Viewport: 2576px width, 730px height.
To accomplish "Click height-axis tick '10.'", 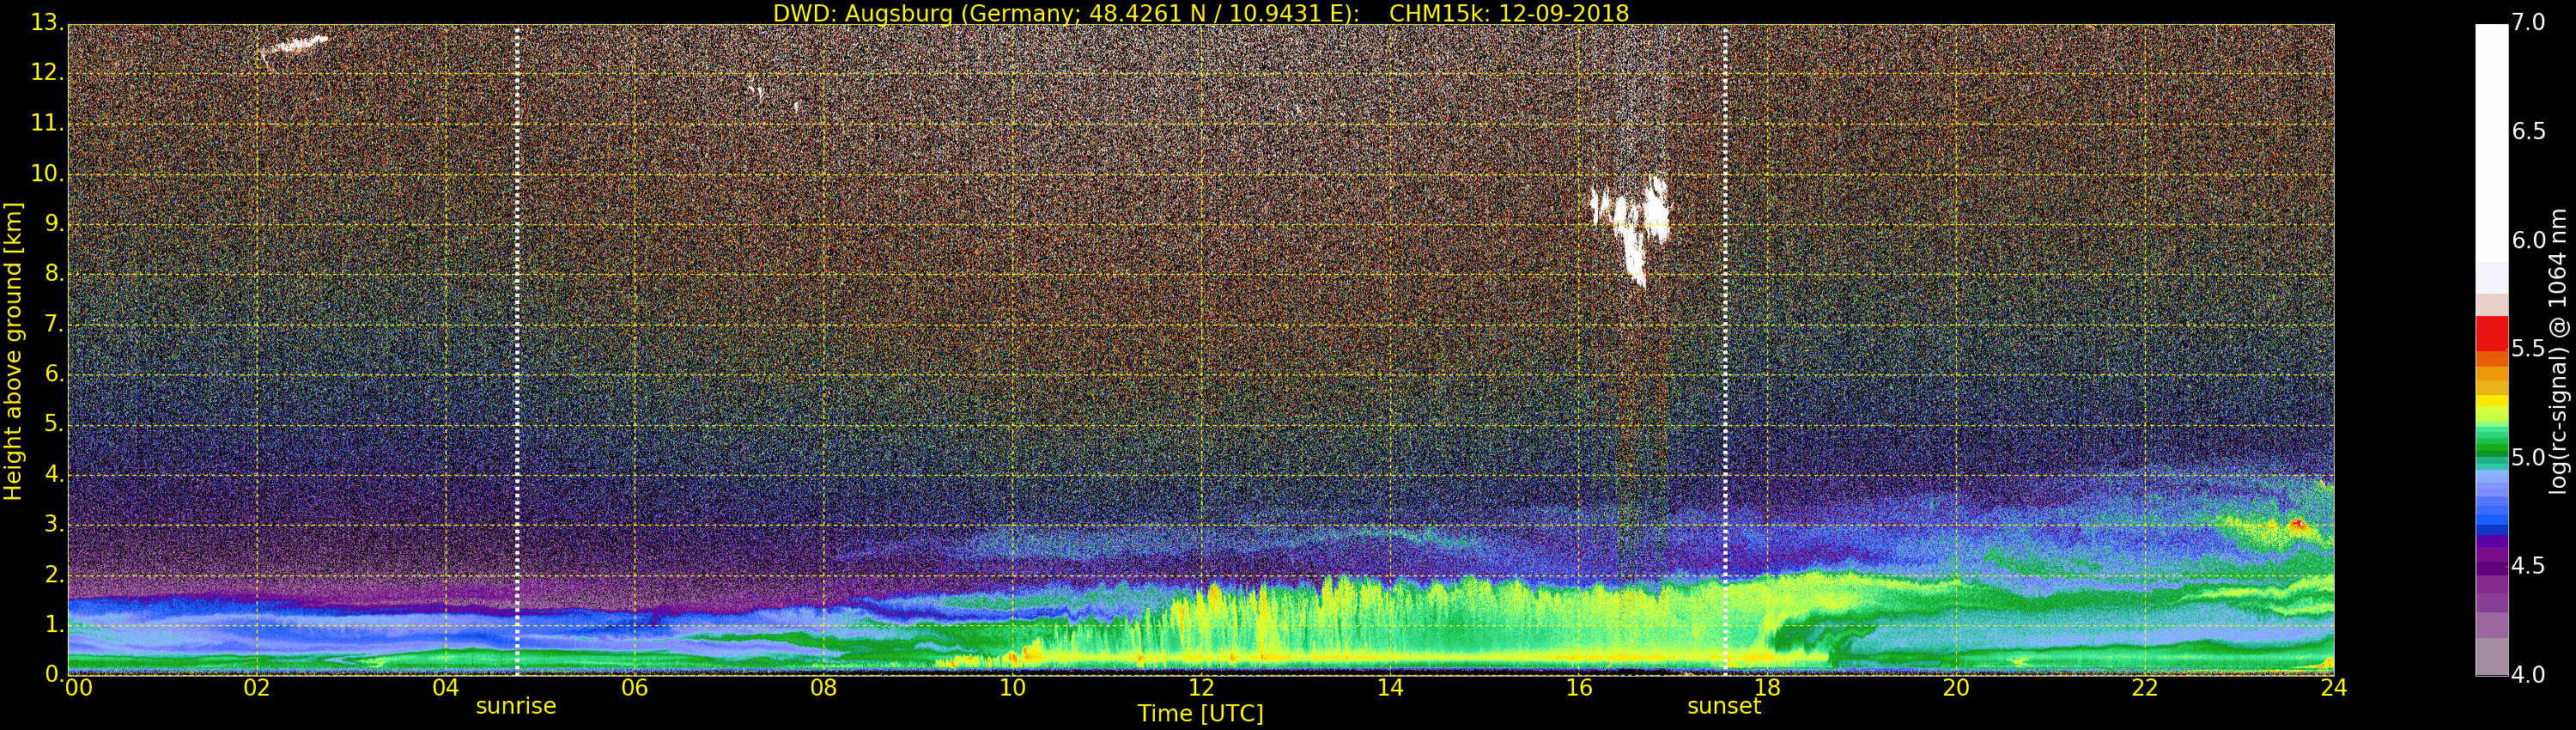I will (47, 174).
